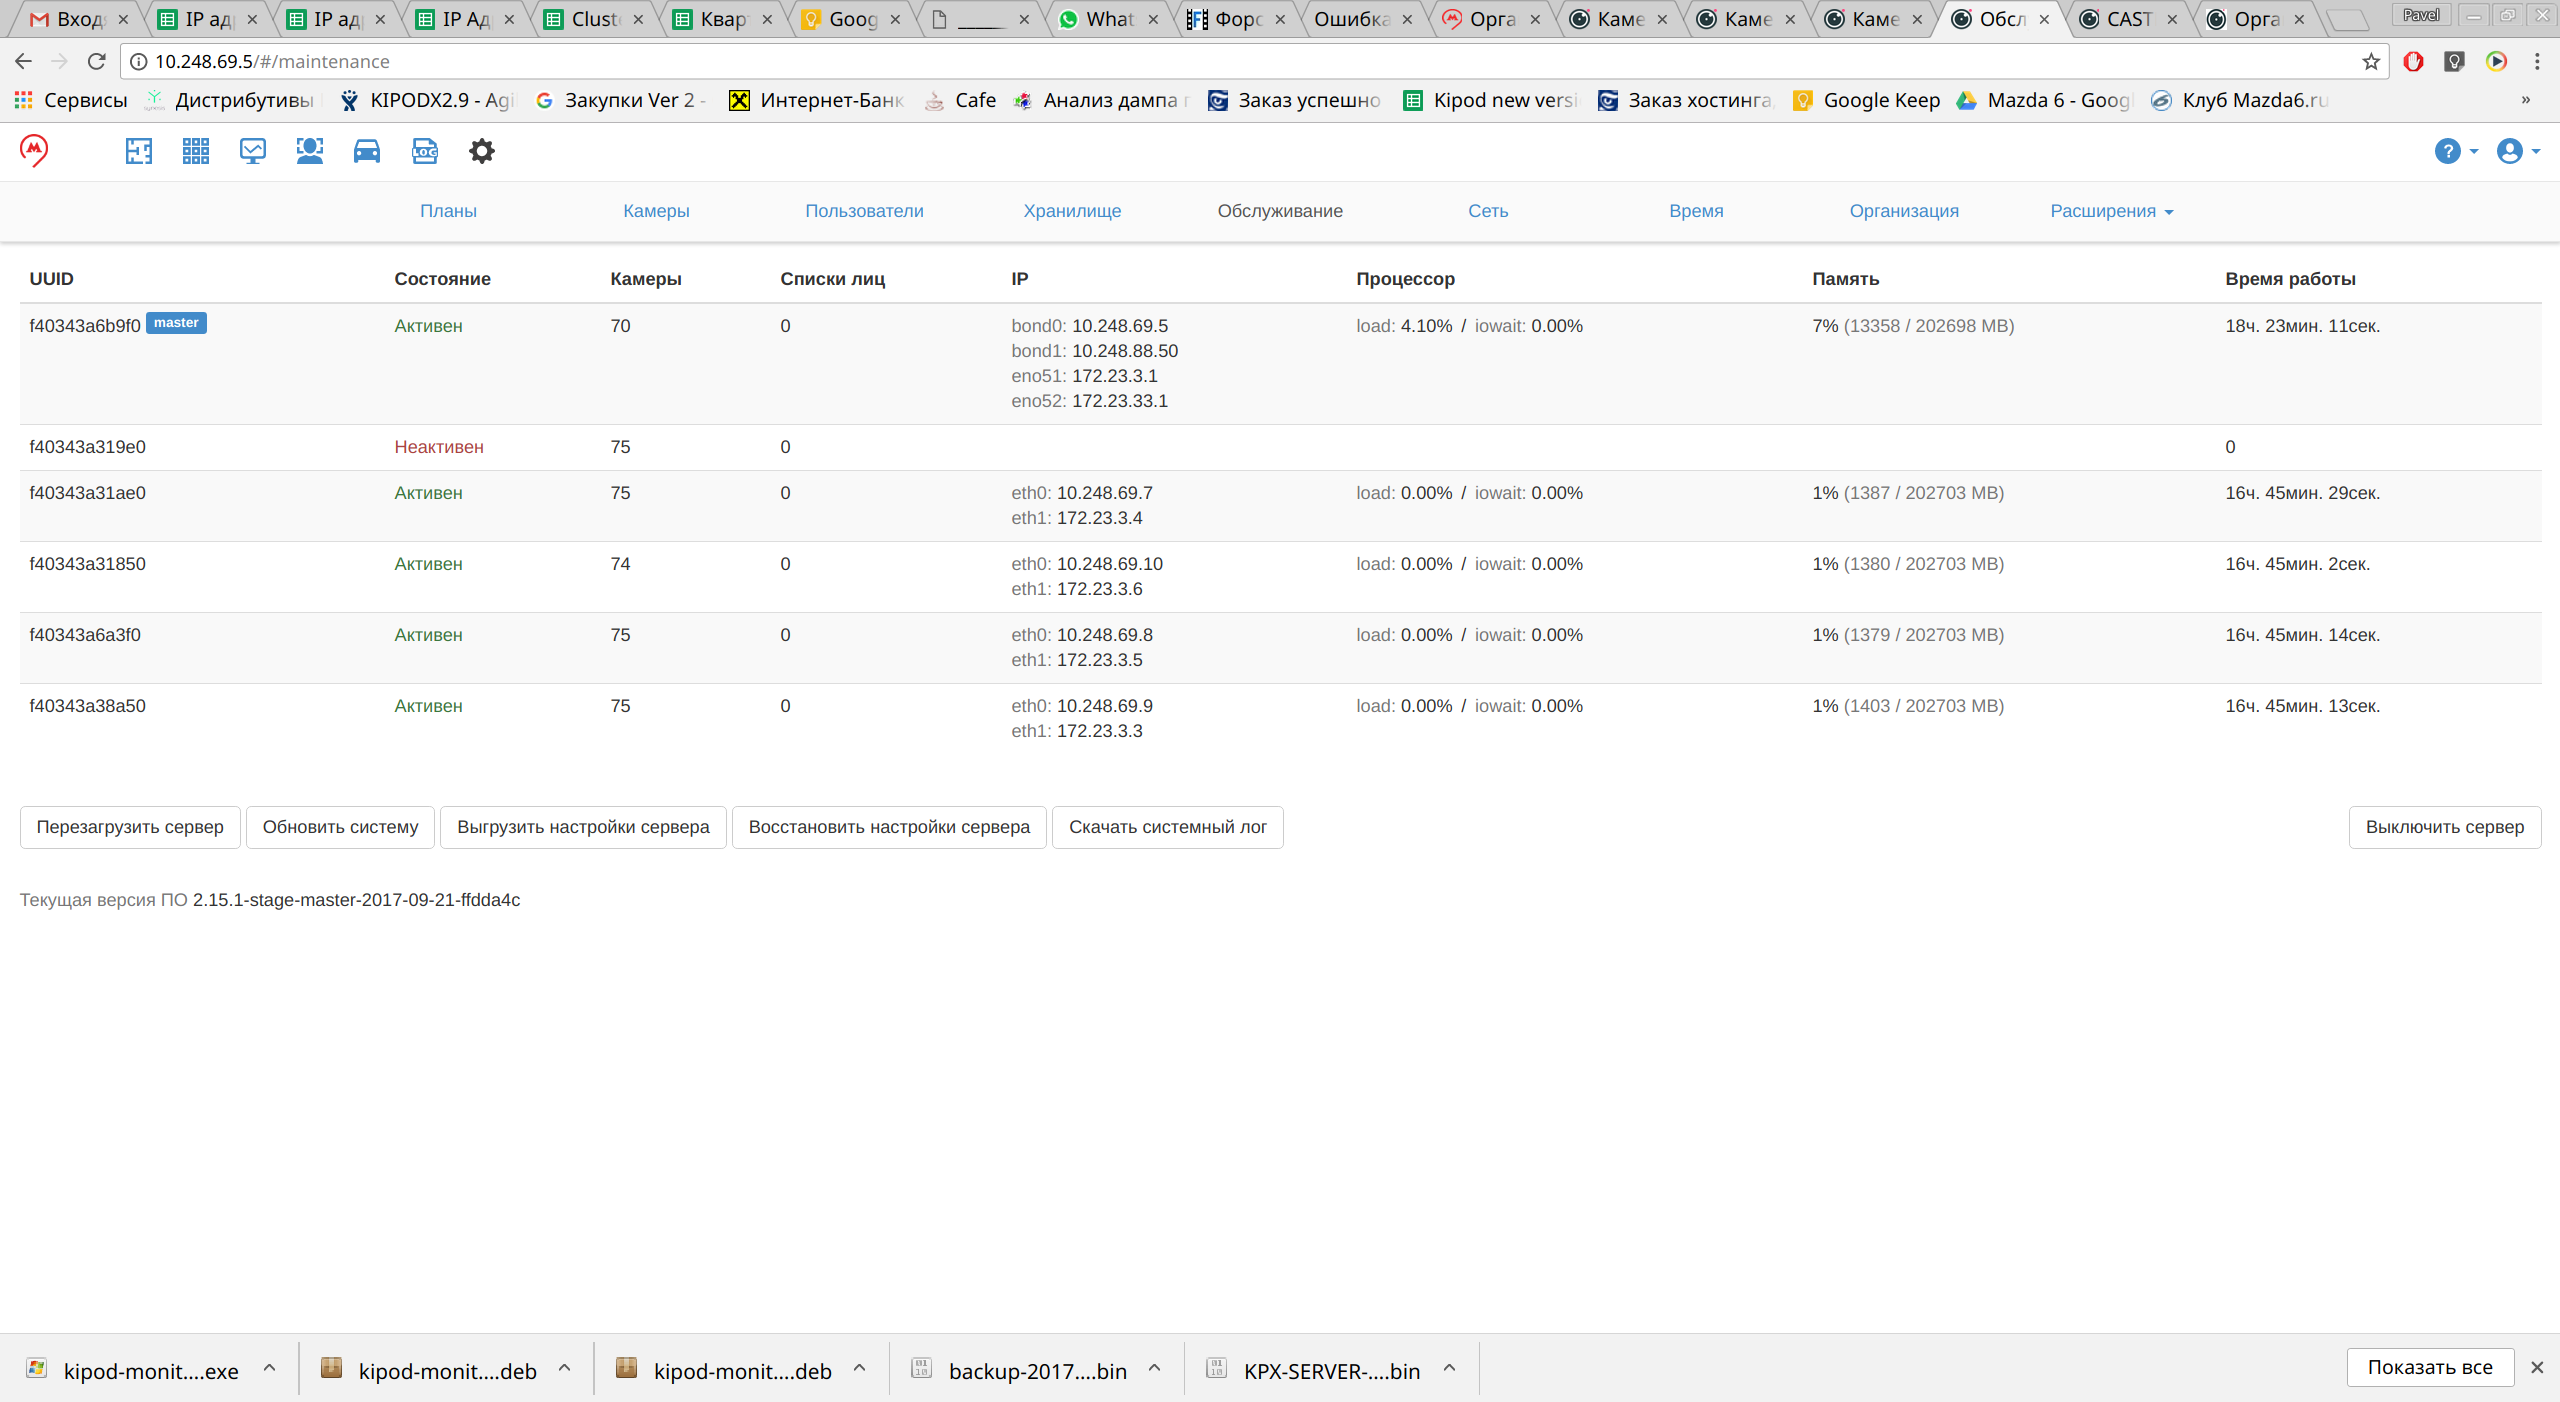Open the Cafe bookmark
Screen dimensions: 2560x1402
pyautogui.click(x=961, y=100)
